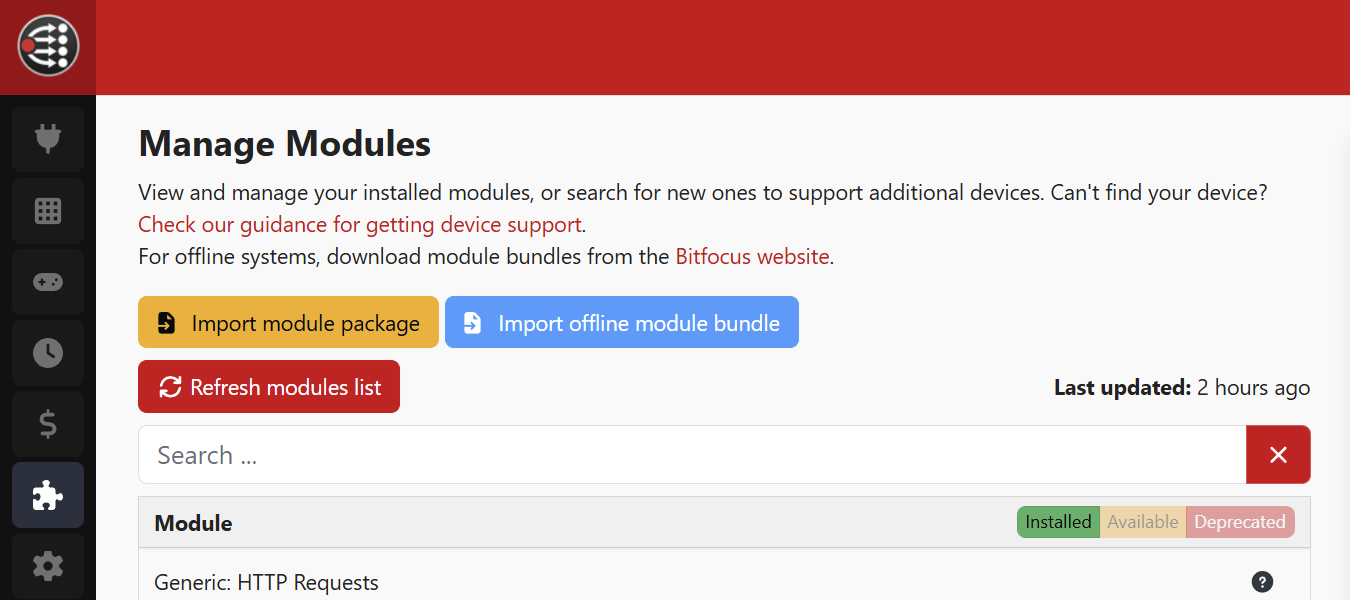The height and width of the screenshot is (600, 1350).
Task: Follow the Bitfocus website link
Action: click(x=752, y=256)
